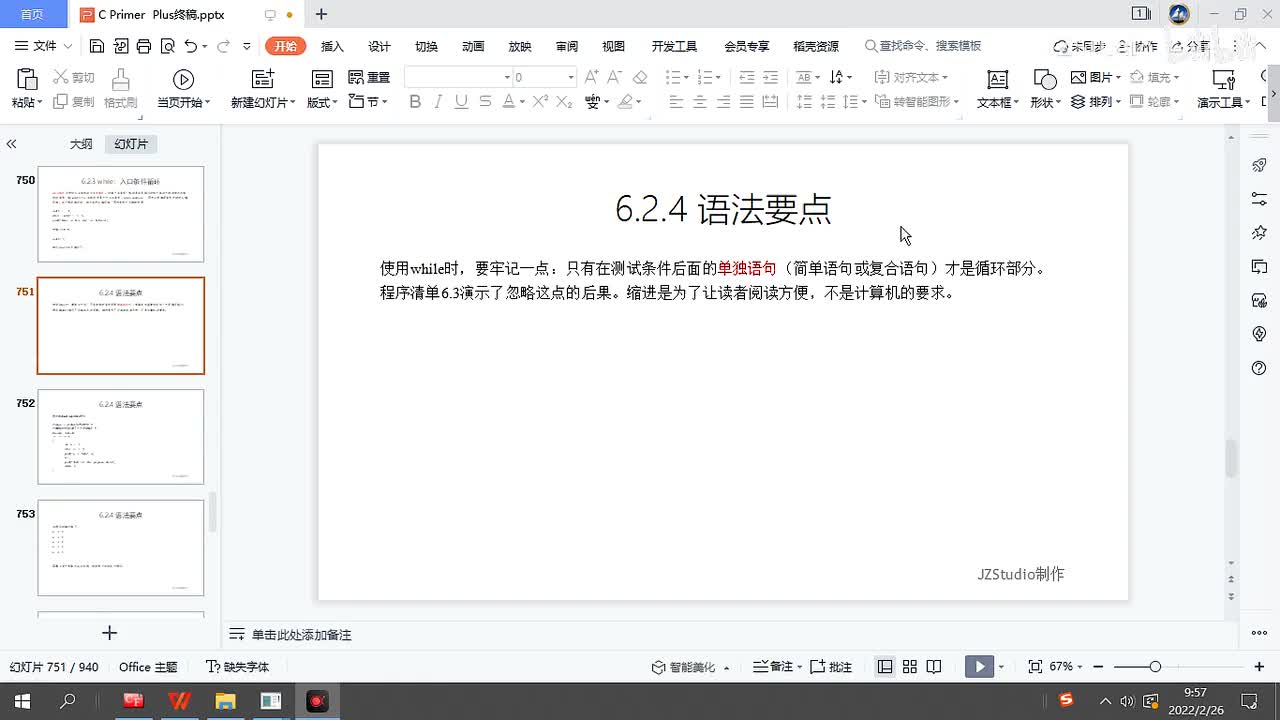This screenshot has height=720, width=1280.
Task: Open the File (文件) menu
Action: (44, 46)
